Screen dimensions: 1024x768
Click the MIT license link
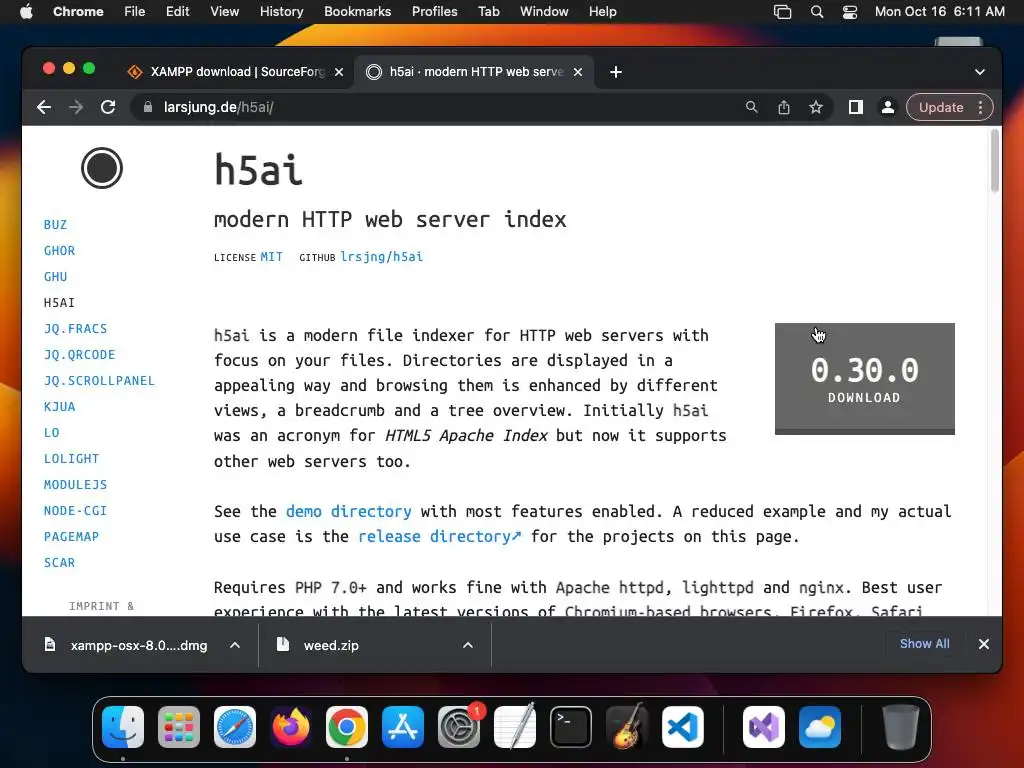272,257
